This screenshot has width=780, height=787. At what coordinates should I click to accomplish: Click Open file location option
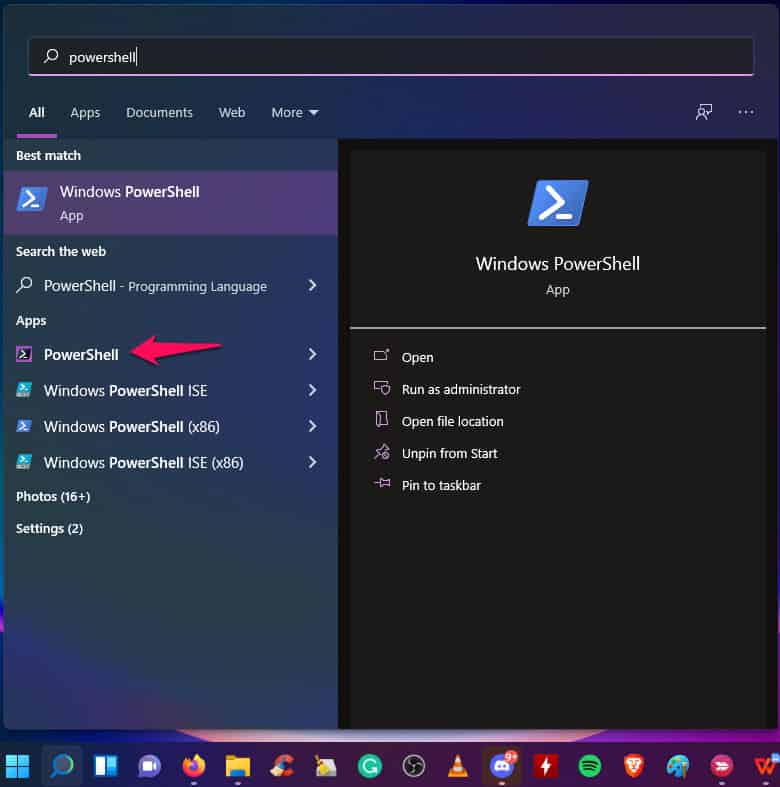coord(452,421)
